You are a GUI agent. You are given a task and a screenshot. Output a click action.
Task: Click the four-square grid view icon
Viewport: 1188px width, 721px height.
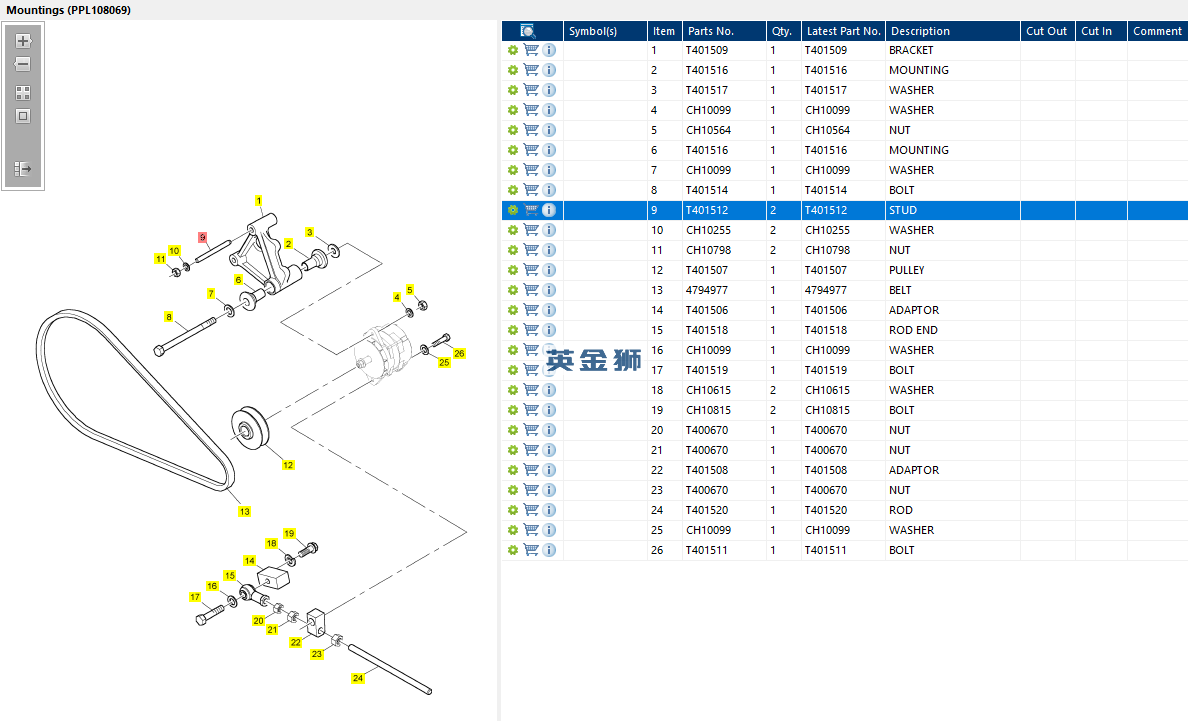pos(23,93)
